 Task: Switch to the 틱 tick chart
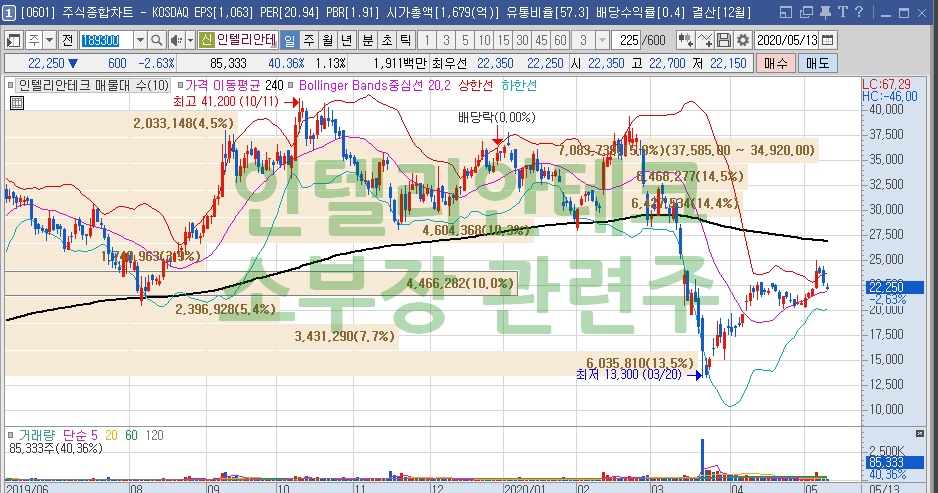pyautogui.click(x=406, y=40)
